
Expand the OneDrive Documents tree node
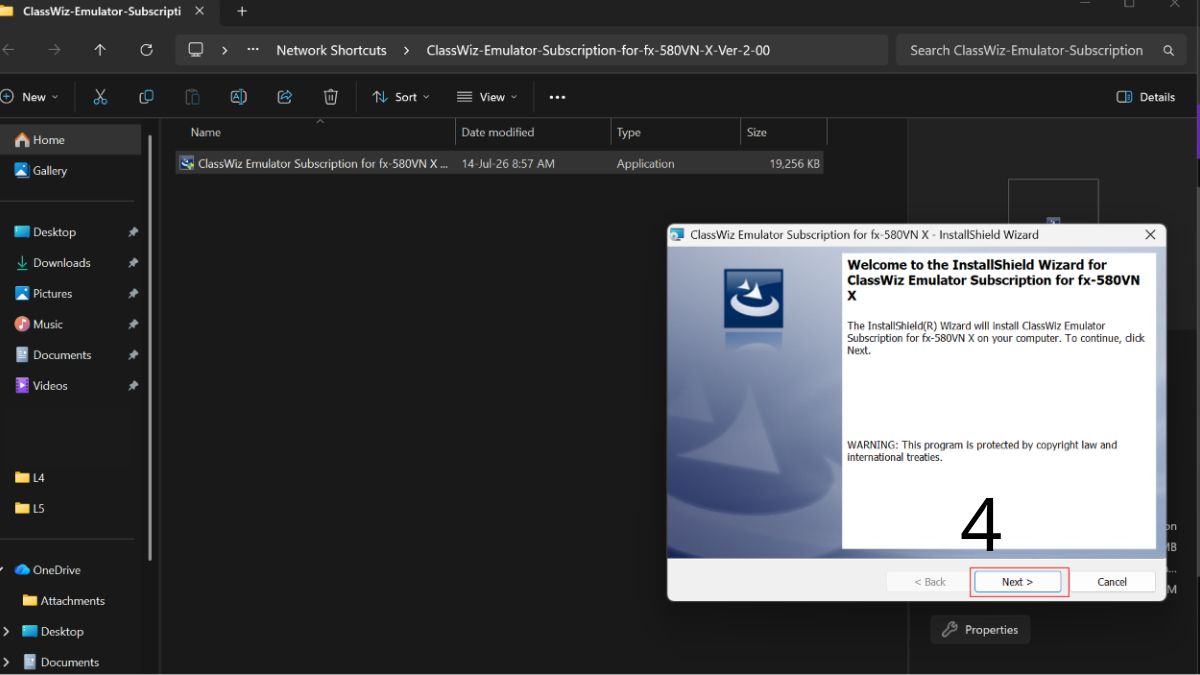pos(7,662)
